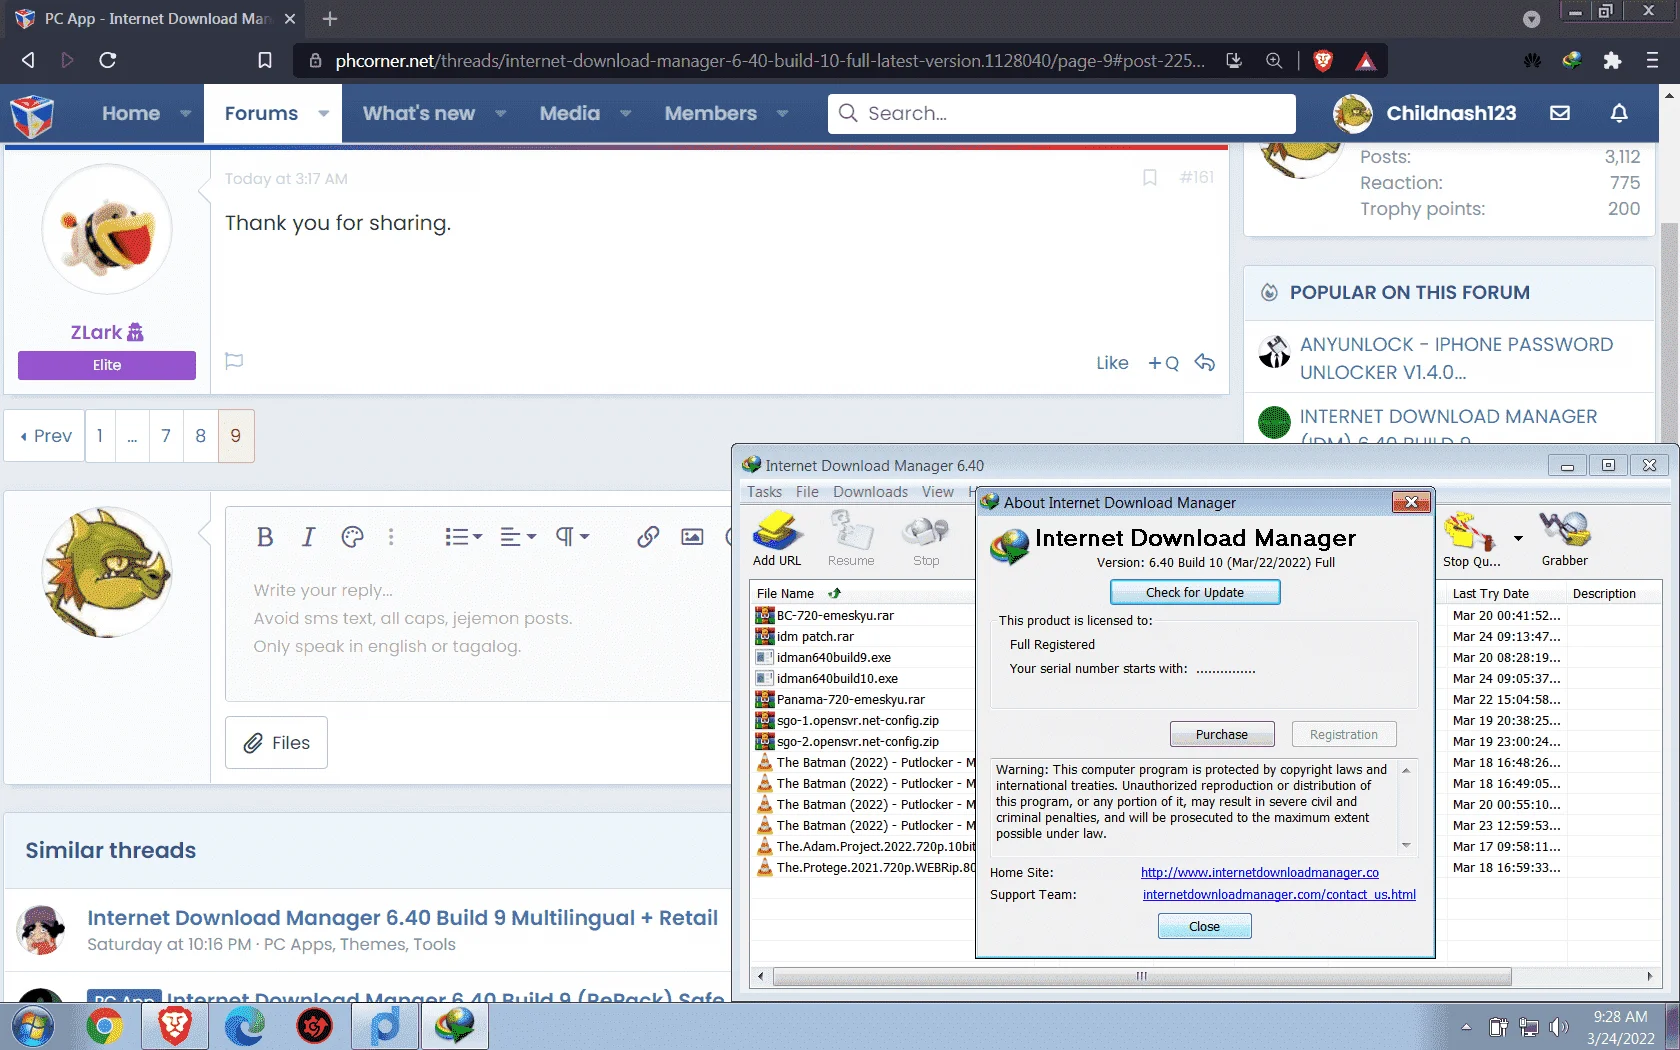Toggle bold formatting in reply editor
1680x1050 pixels.
click(x=265, y=537)
